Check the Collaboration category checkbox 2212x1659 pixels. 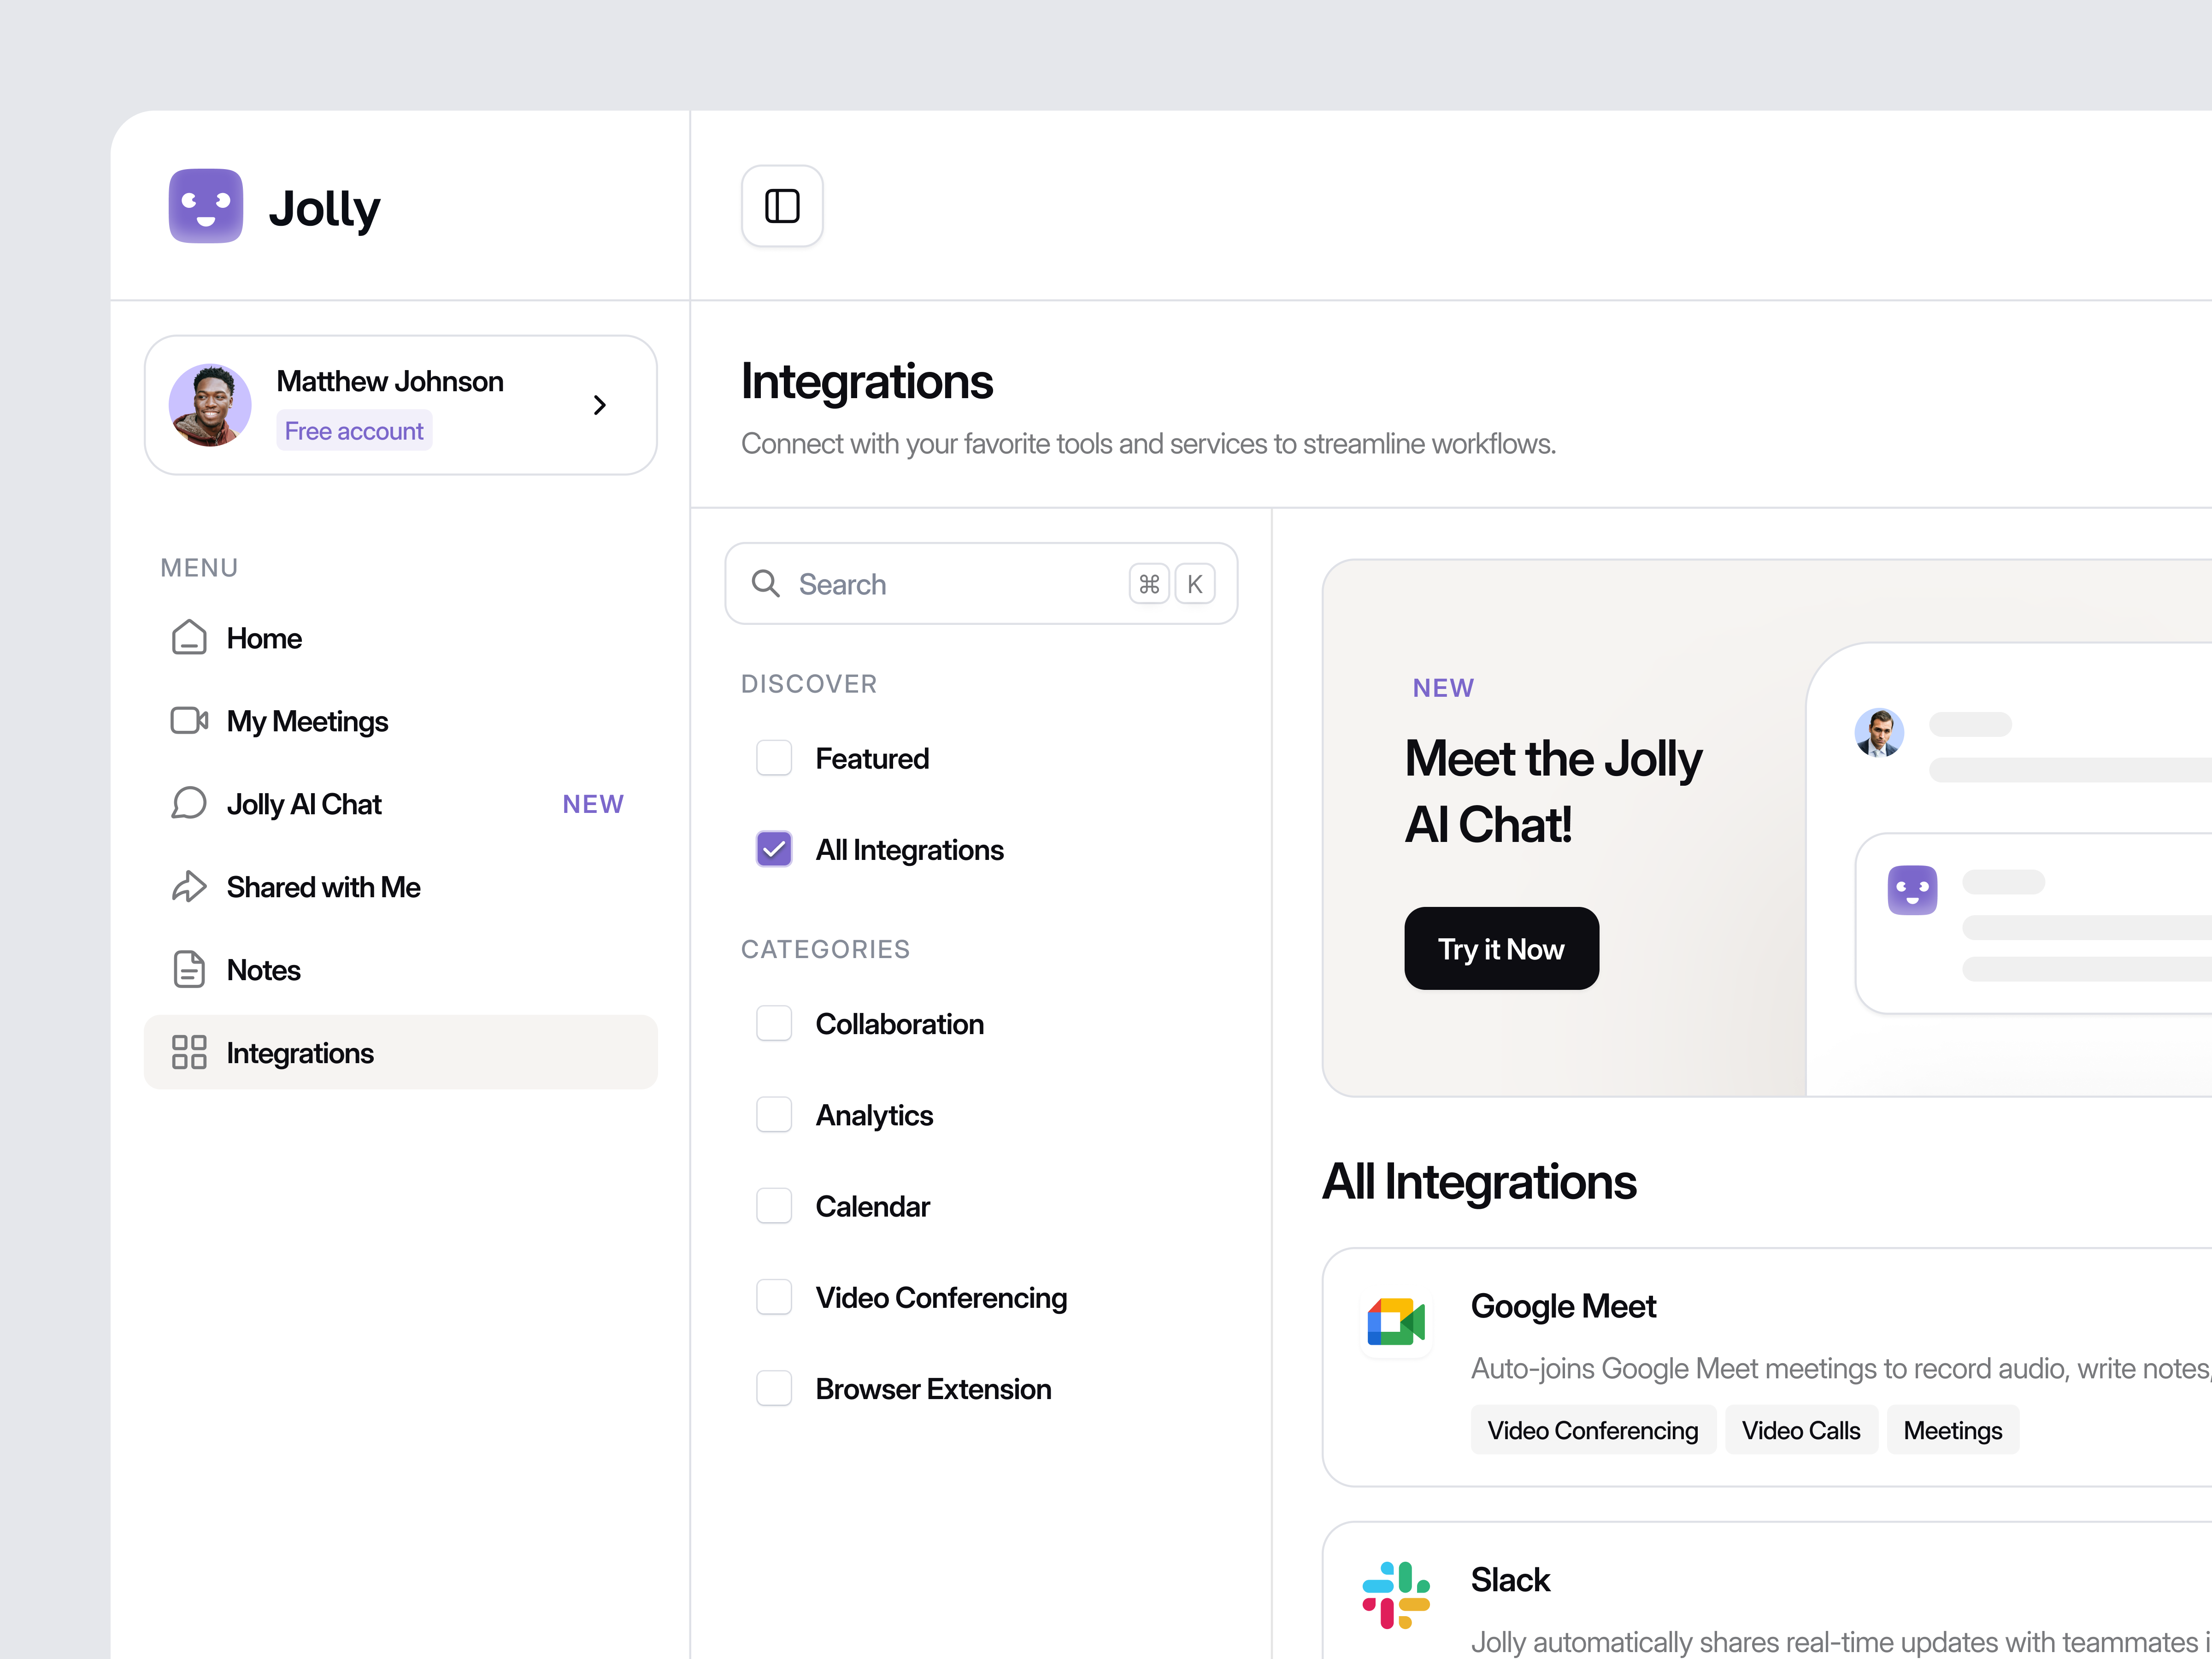(x=774, y=1023)
